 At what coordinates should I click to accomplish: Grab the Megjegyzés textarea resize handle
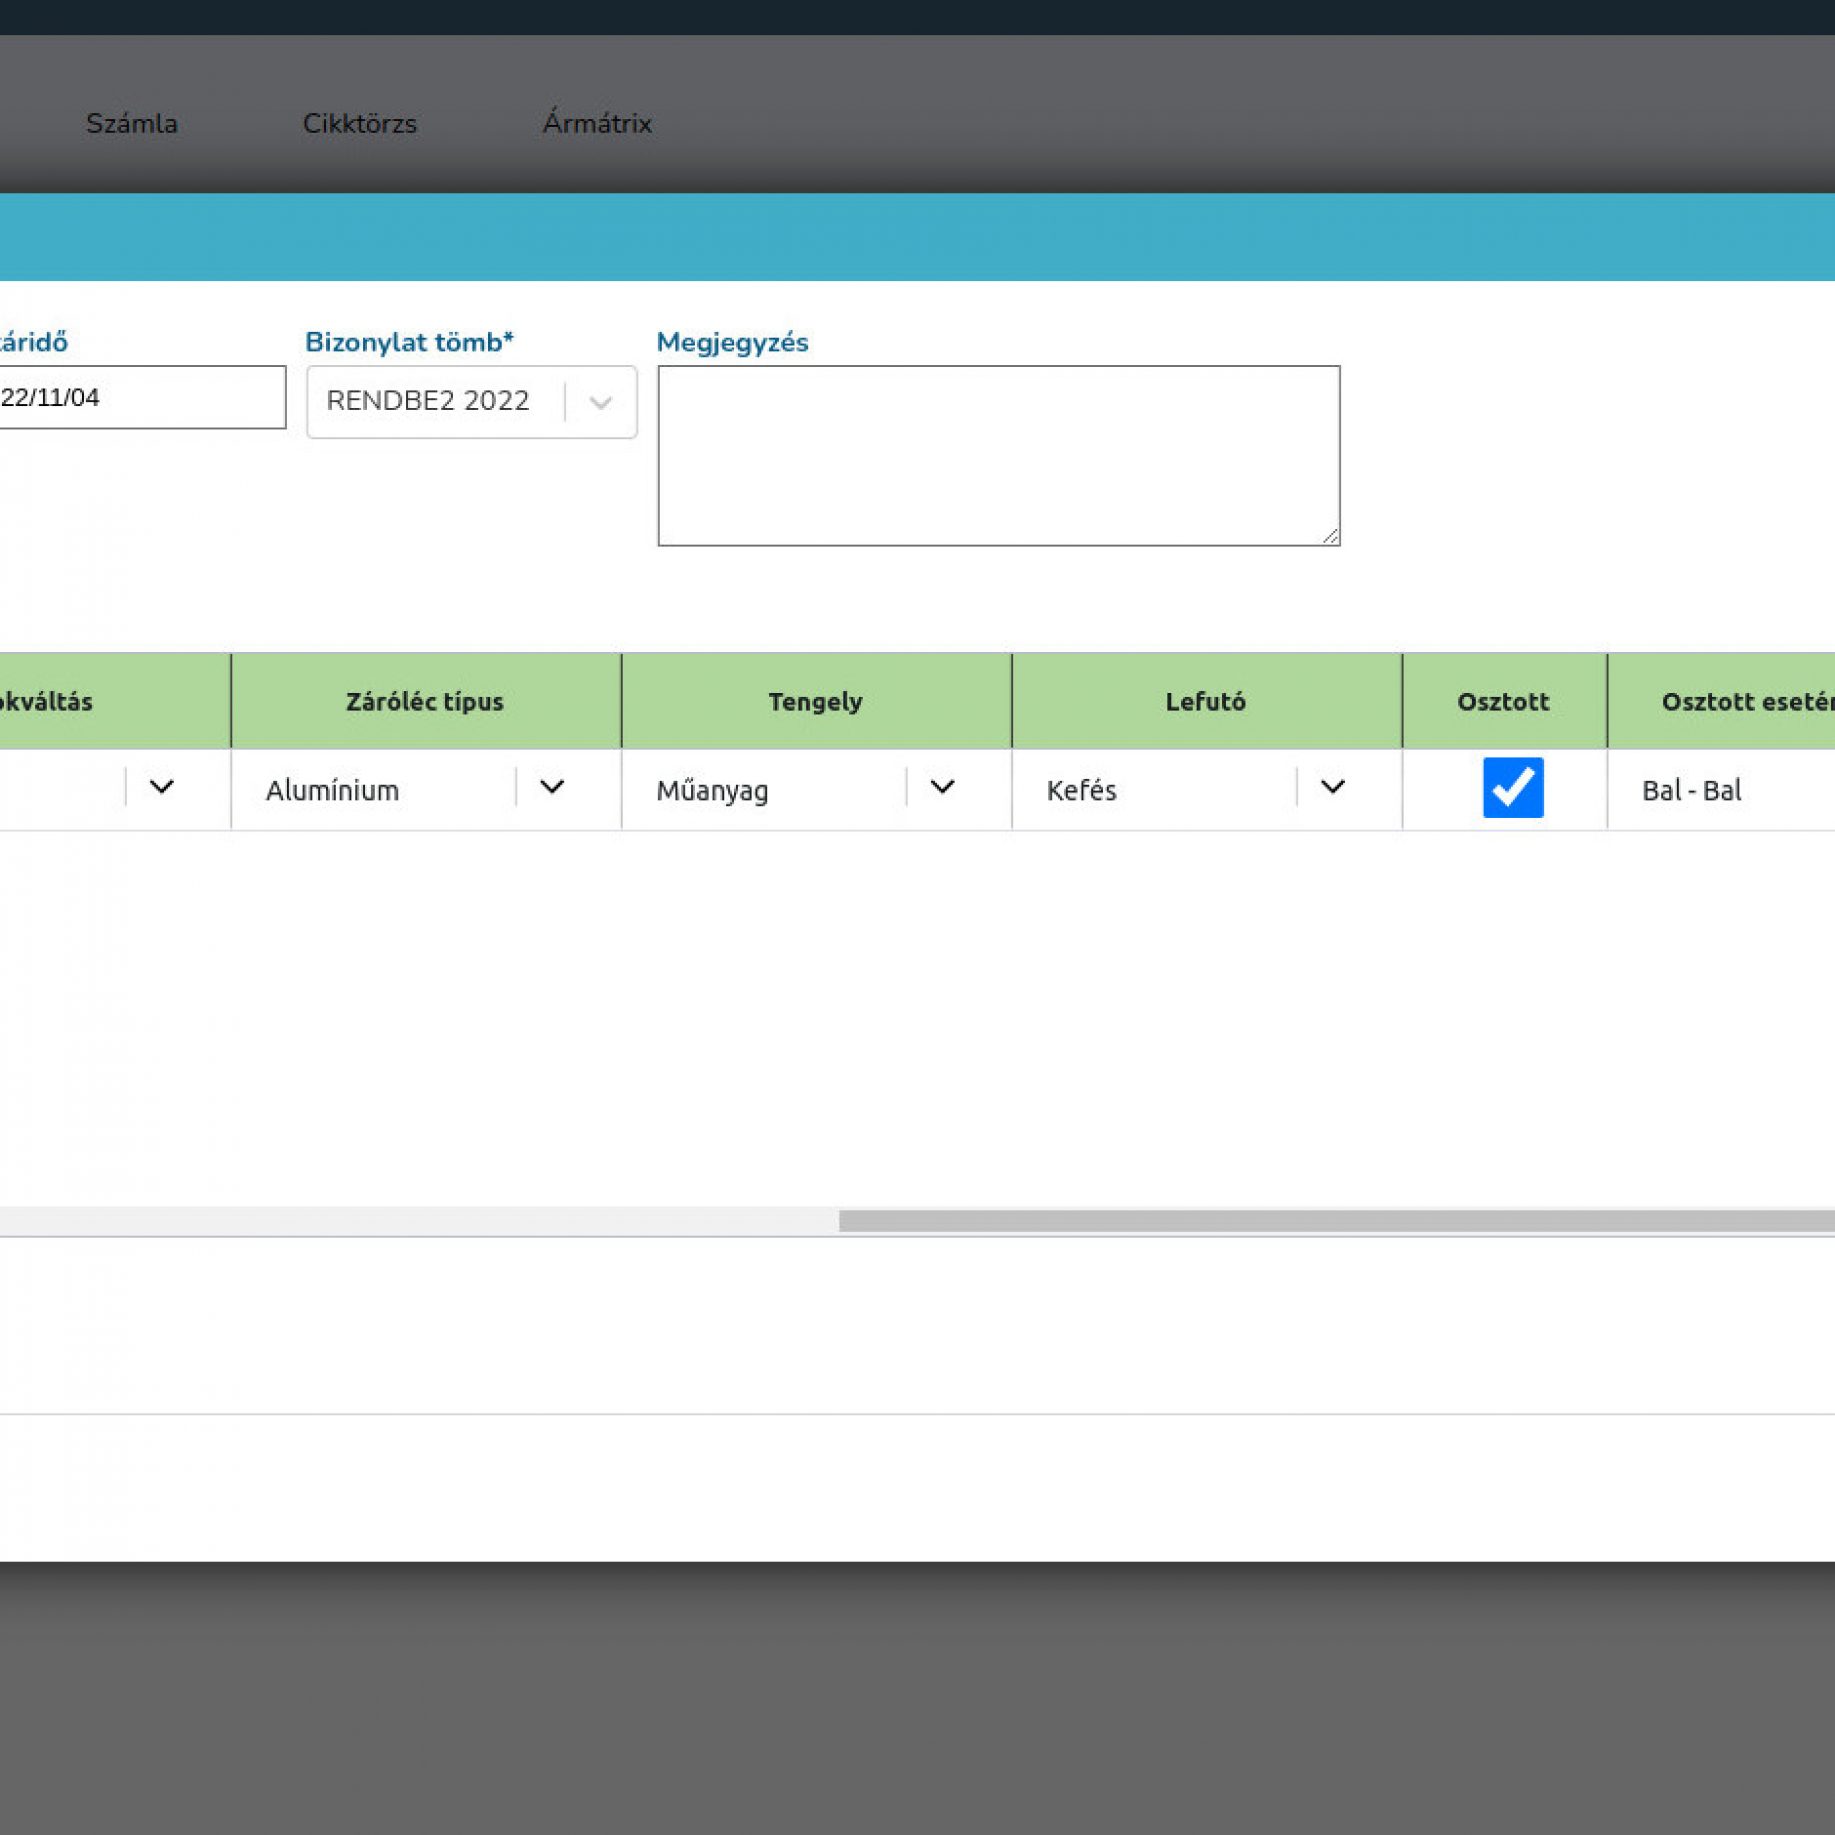(x=1329, y=537)
